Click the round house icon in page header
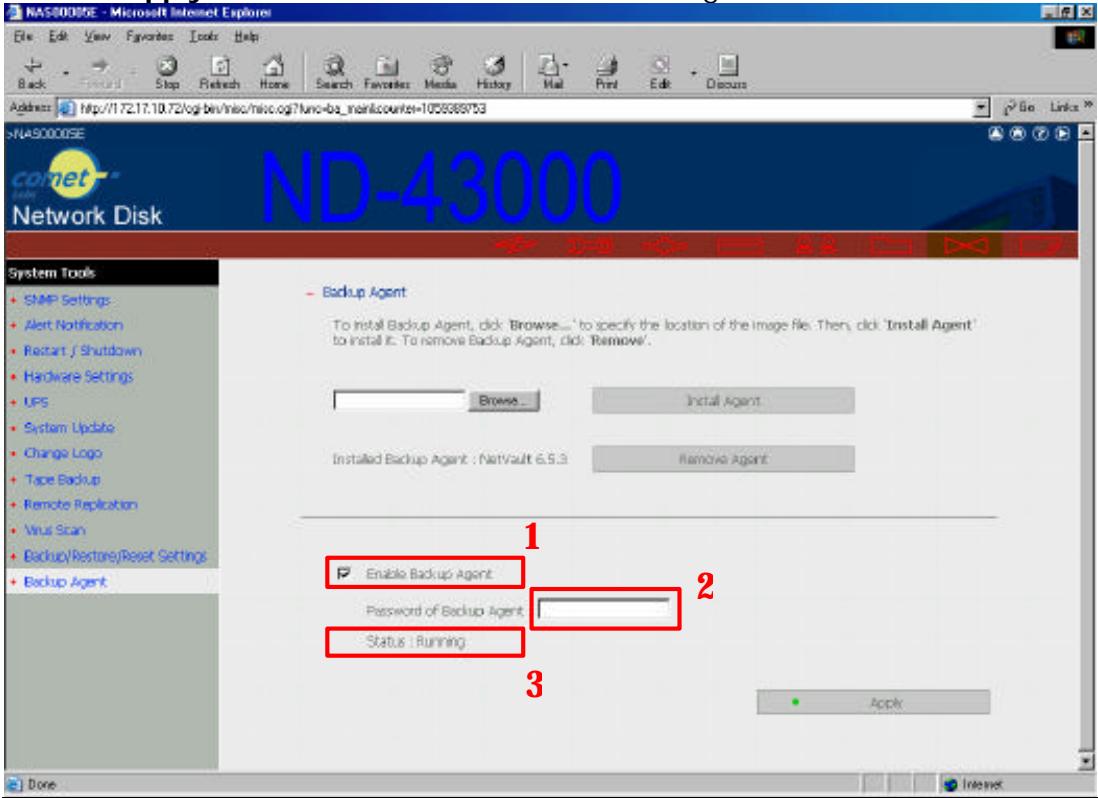Image resolution: width=1098 pixels, height=798 pixels. [1018, 134]
